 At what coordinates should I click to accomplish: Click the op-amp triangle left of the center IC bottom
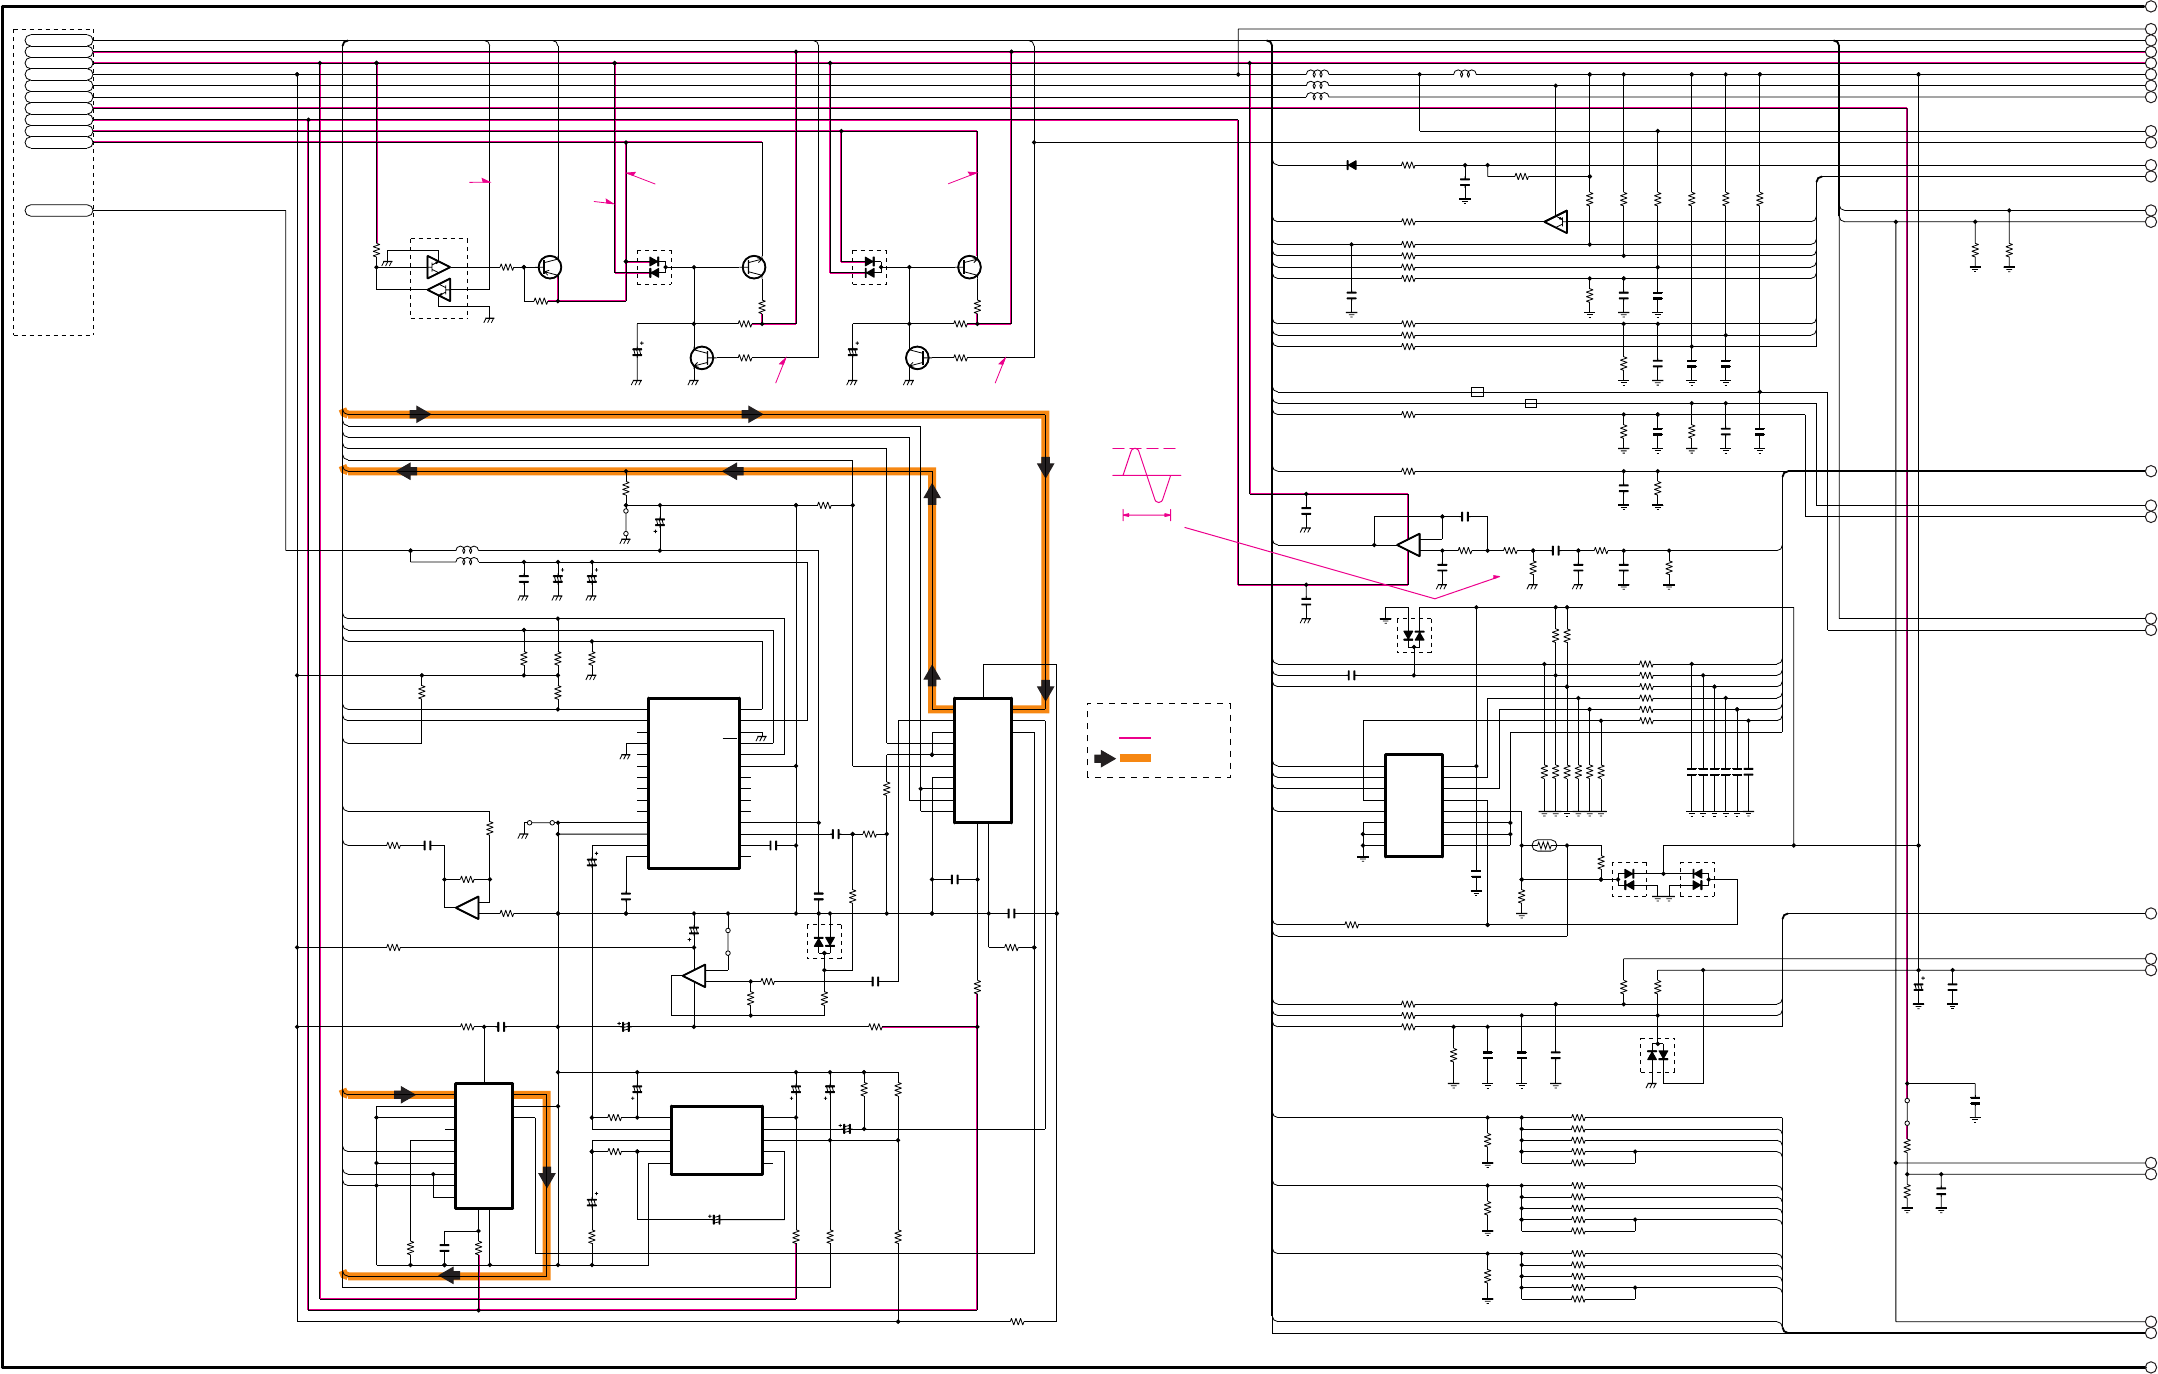tap(467, 908)
